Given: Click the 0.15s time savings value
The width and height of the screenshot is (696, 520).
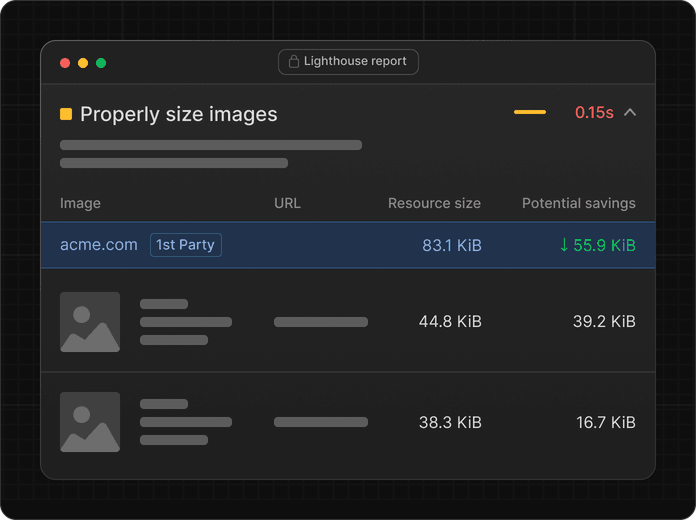Looking at the screenshot, I should point(594,113).
